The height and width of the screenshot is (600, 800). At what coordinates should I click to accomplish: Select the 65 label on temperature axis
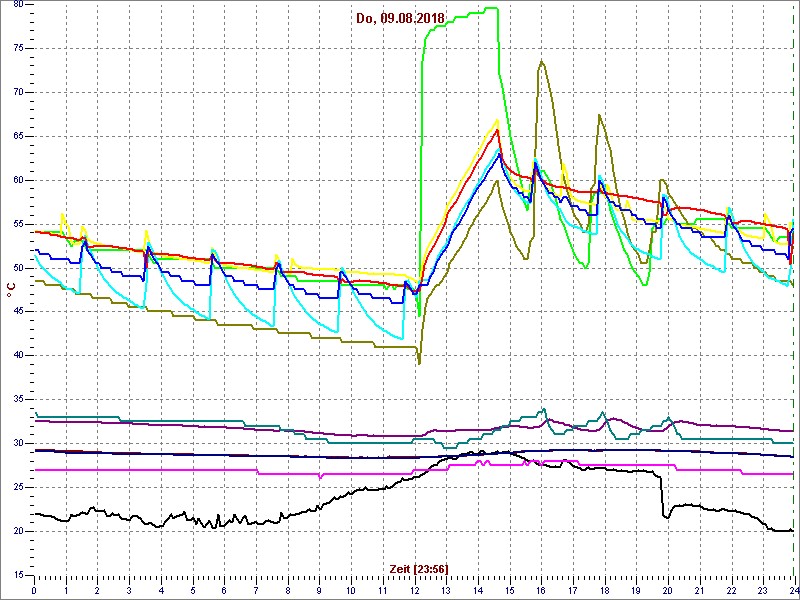pyautogui.click(x=18, y=136)
